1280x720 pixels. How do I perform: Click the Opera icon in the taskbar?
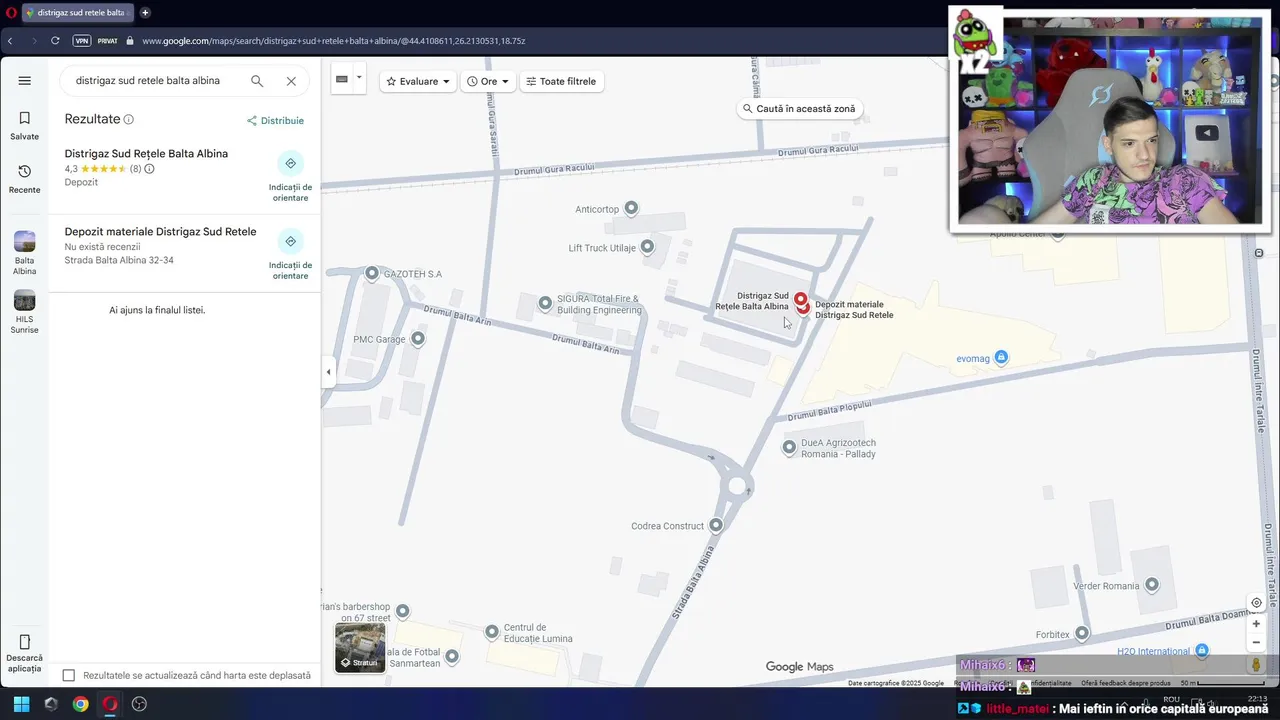pos(110,704)
